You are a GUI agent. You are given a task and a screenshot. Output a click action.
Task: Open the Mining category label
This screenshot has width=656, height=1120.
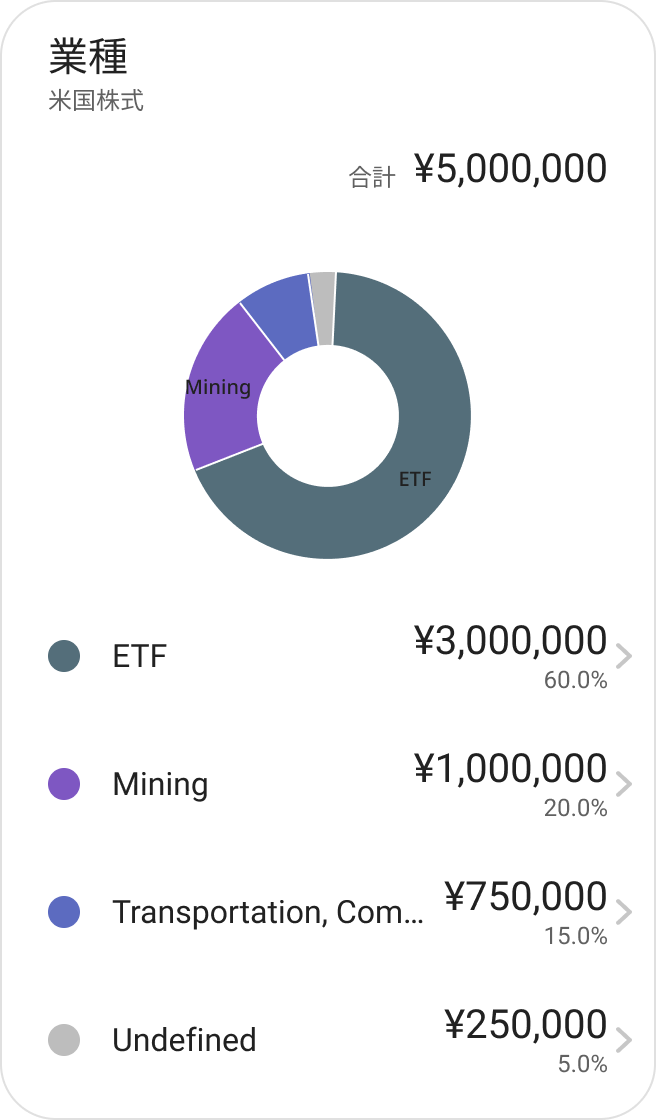160,784
